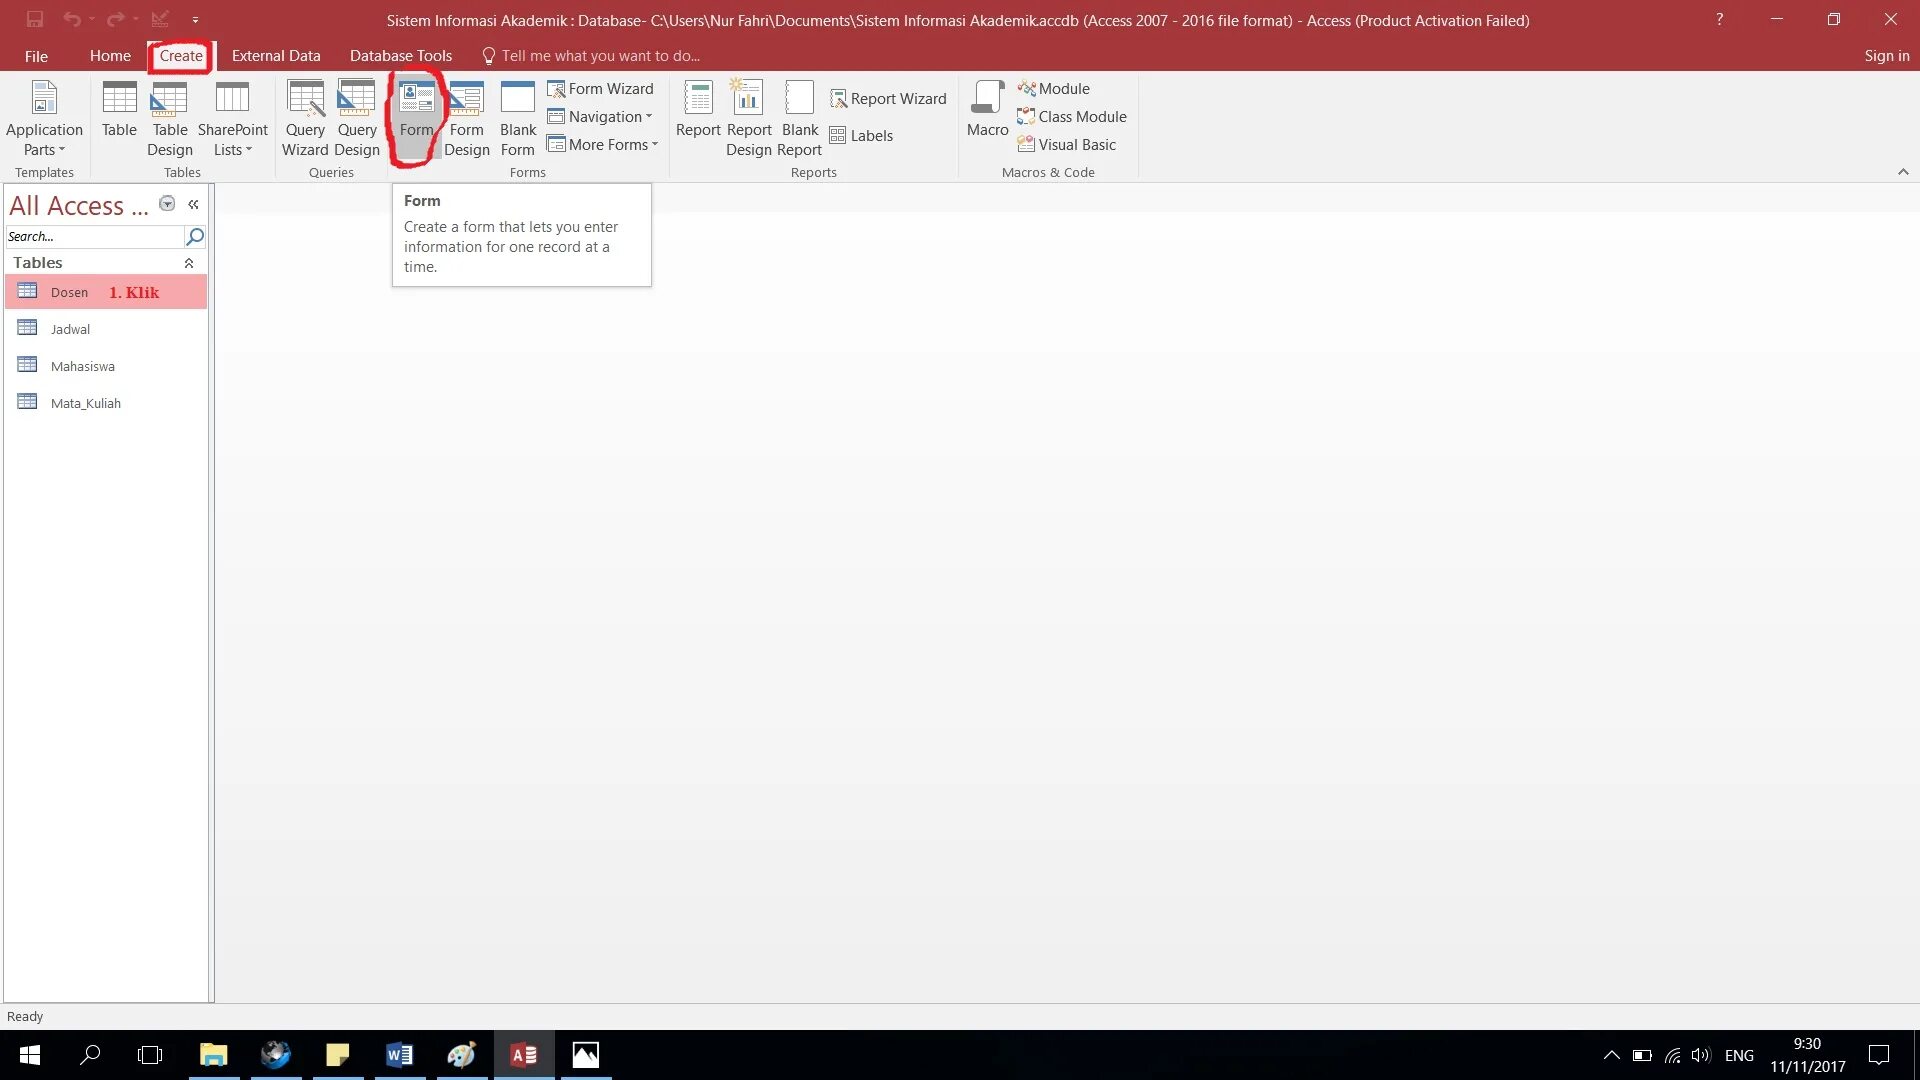The height and width of the screenshot is (1080, 1920).
Task: Click the Sign in link
Action: (x=1886, y=56)
